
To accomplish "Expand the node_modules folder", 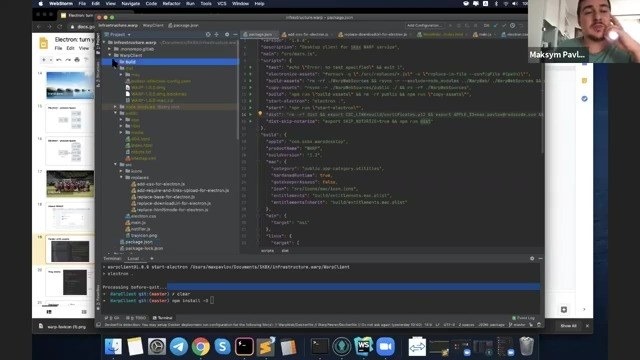I will (116, 107).
